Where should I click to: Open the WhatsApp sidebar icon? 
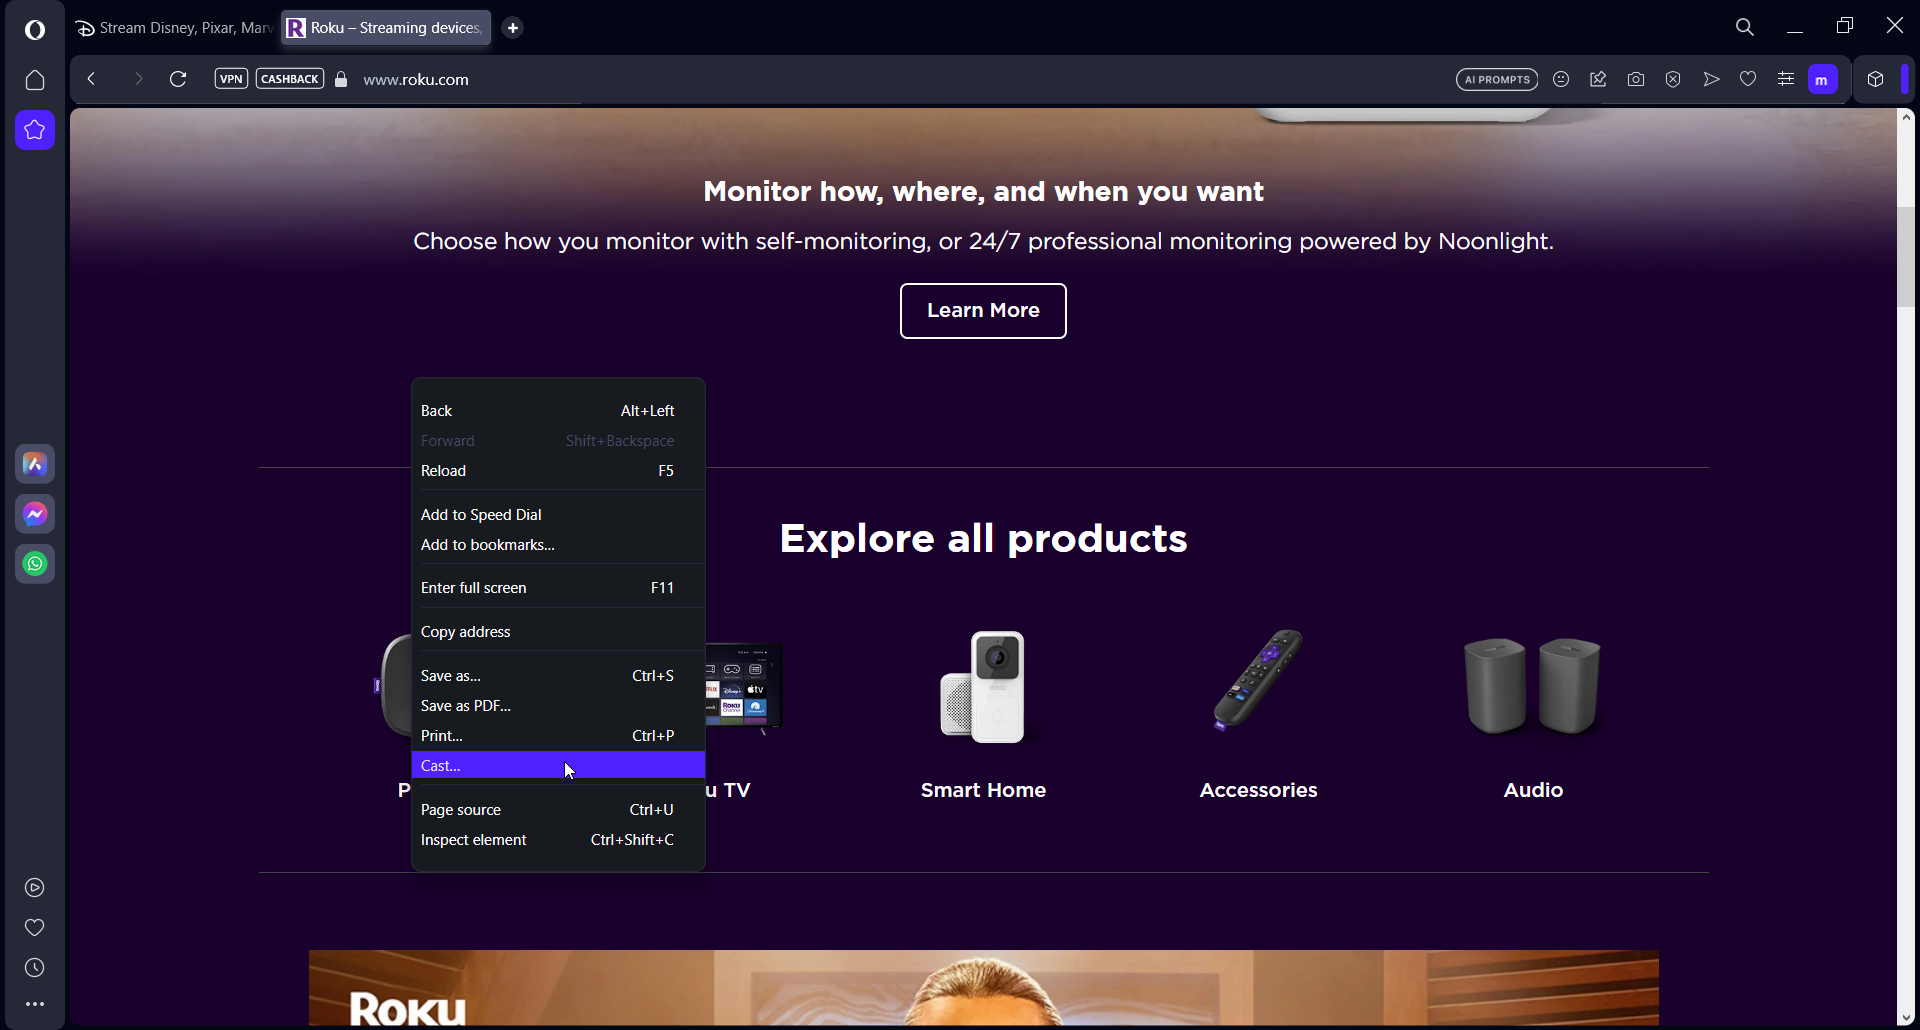35,564
